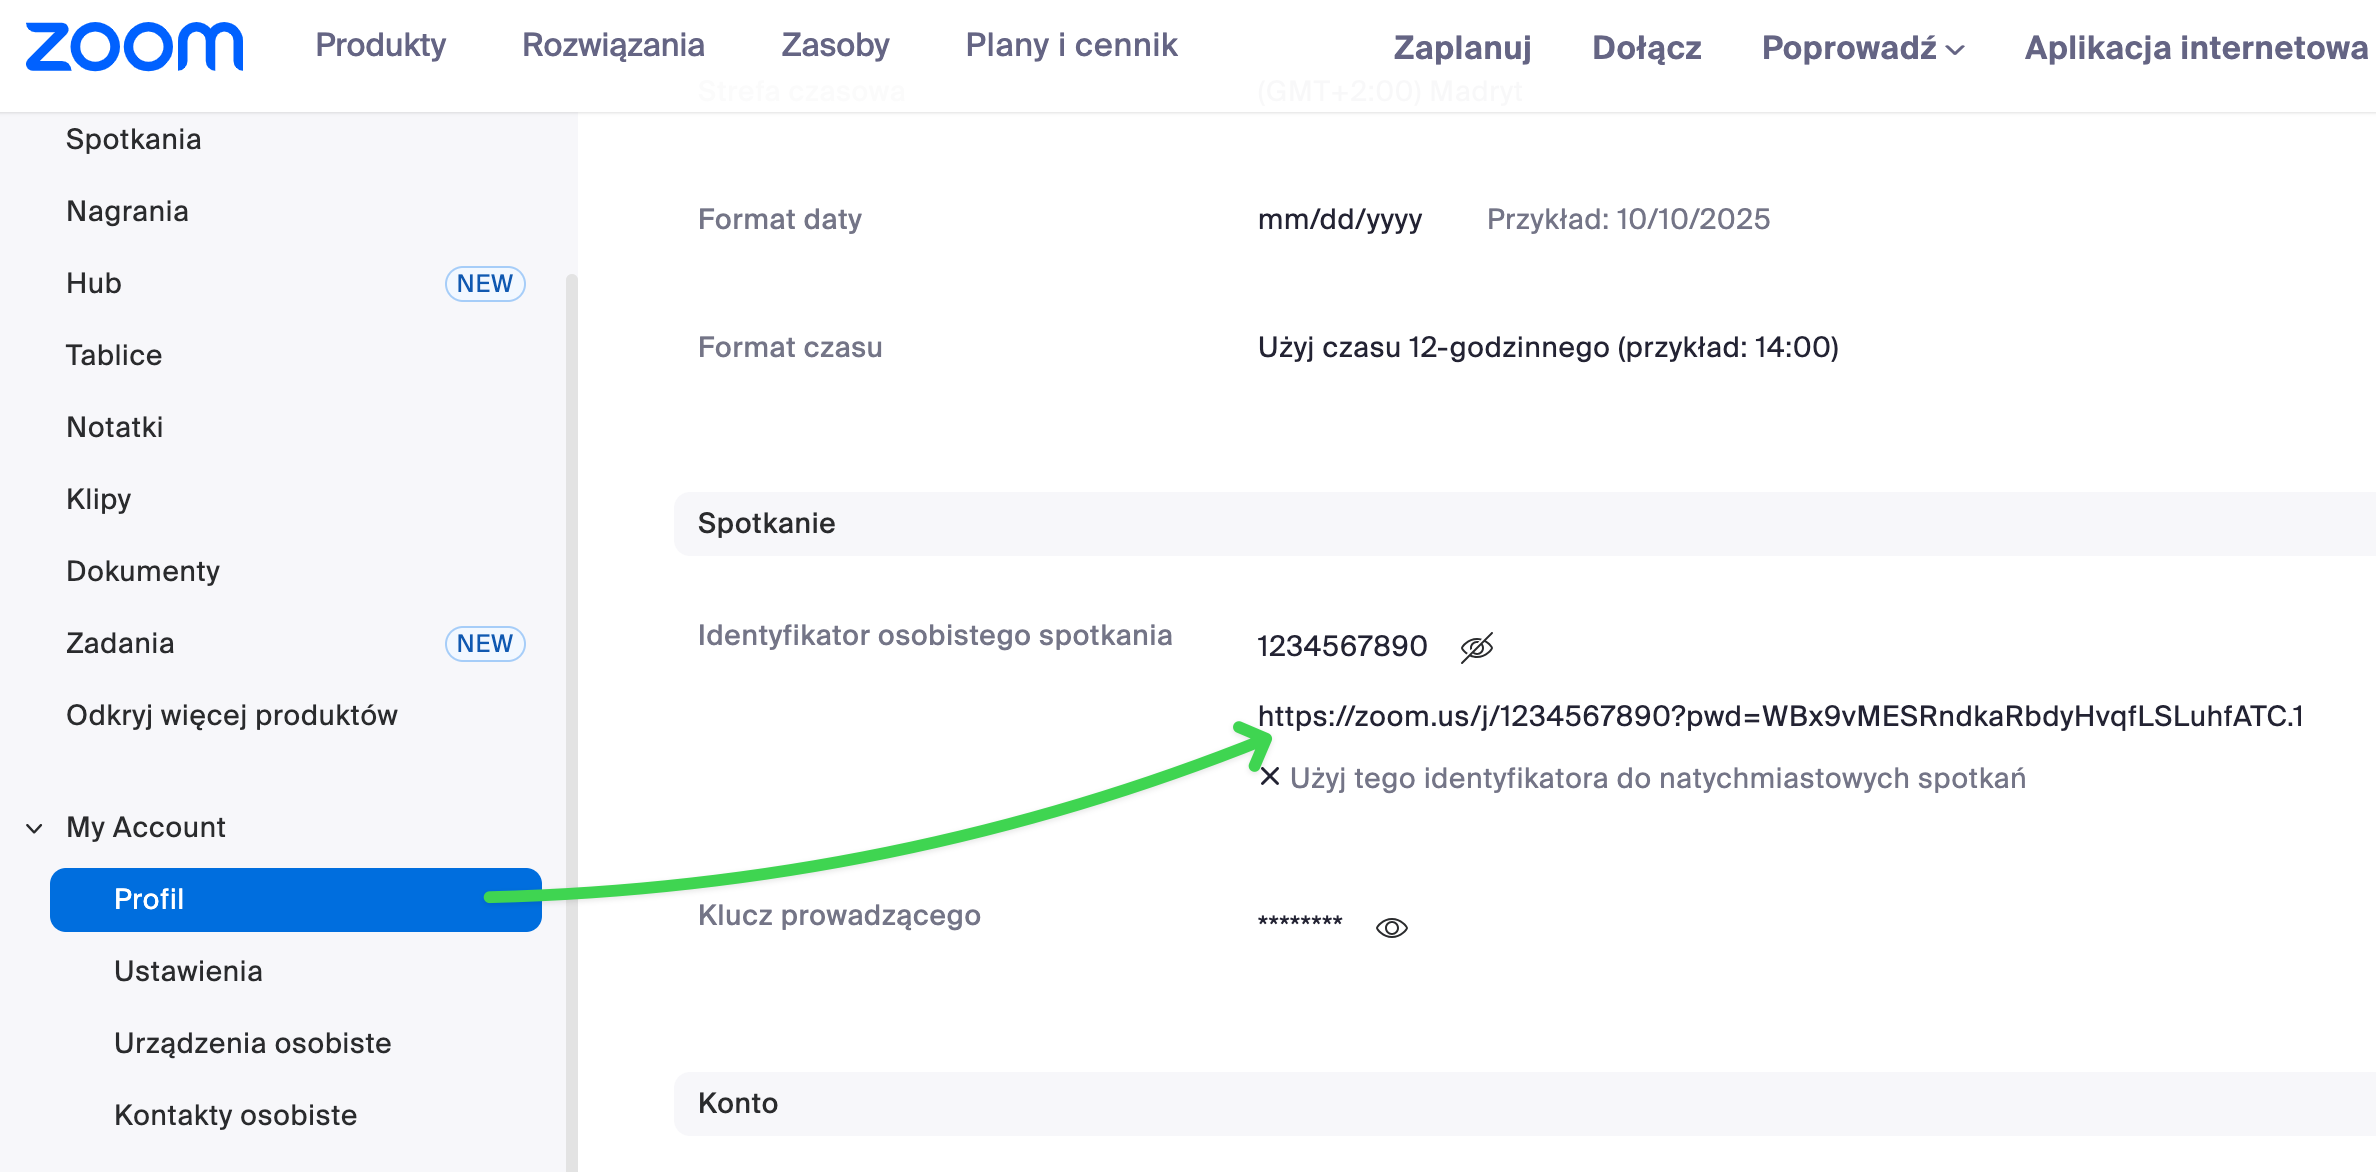Select Profil in the sidebar
This screenshot has width=2376, height=1172.
296,899
